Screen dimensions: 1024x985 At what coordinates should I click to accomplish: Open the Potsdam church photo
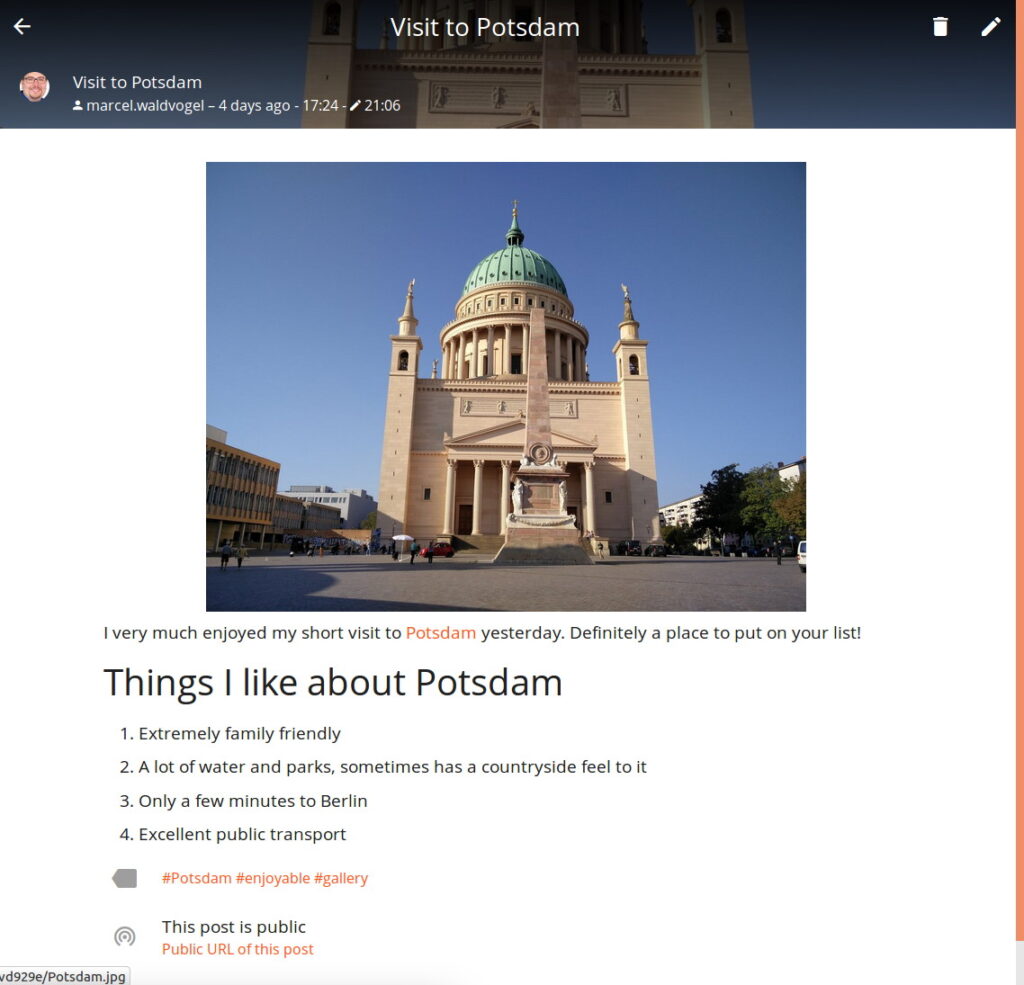coord(506,387)
